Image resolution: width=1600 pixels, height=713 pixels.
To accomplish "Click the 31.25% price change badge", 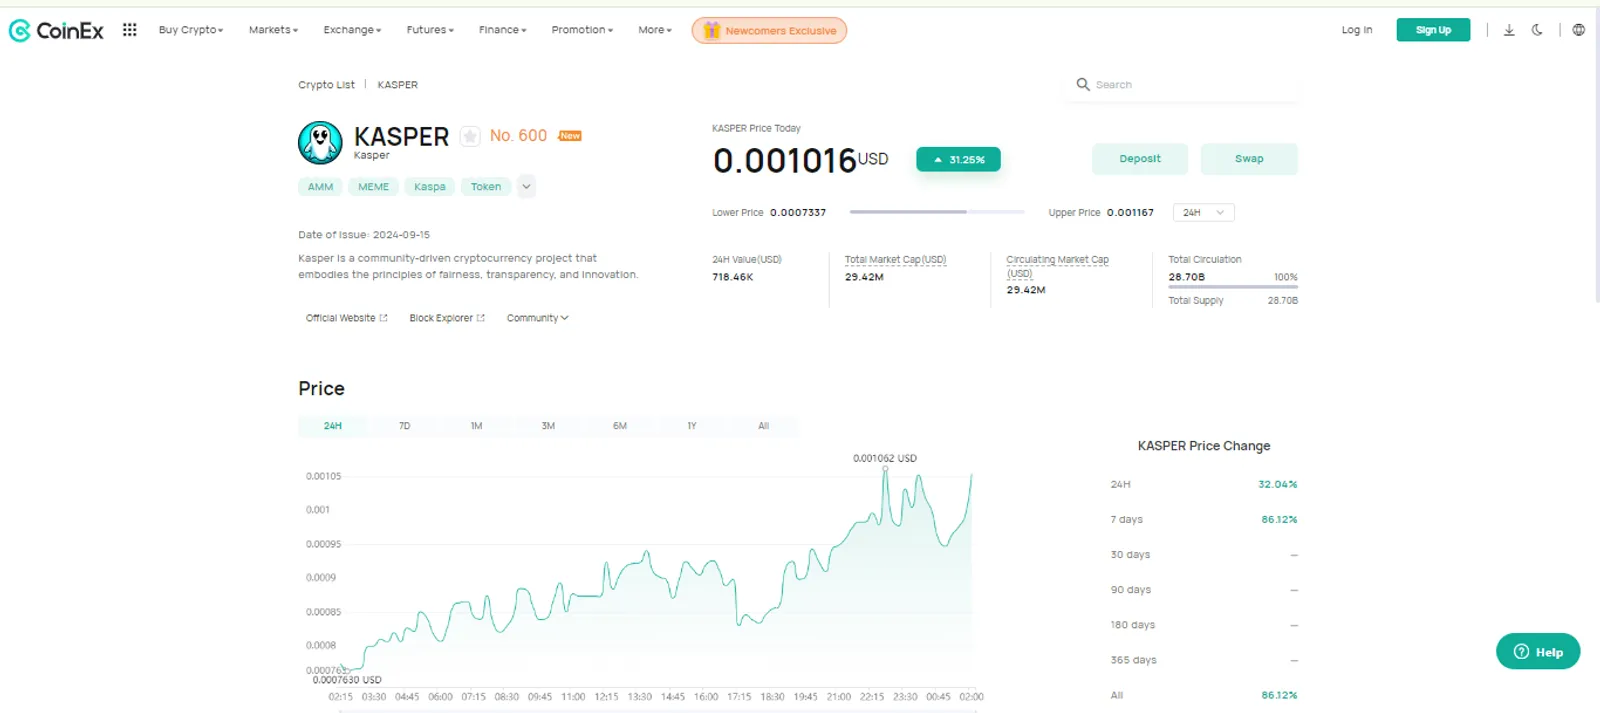I will (958, 160).
